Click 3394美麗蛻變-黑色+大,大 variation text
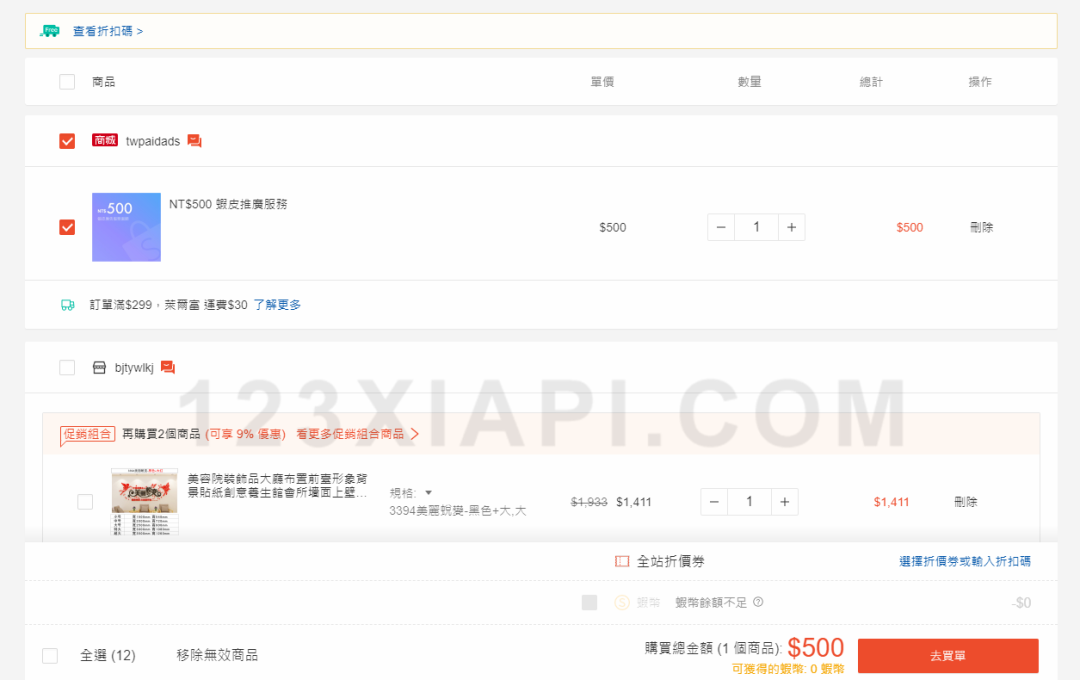 point(458,511)
